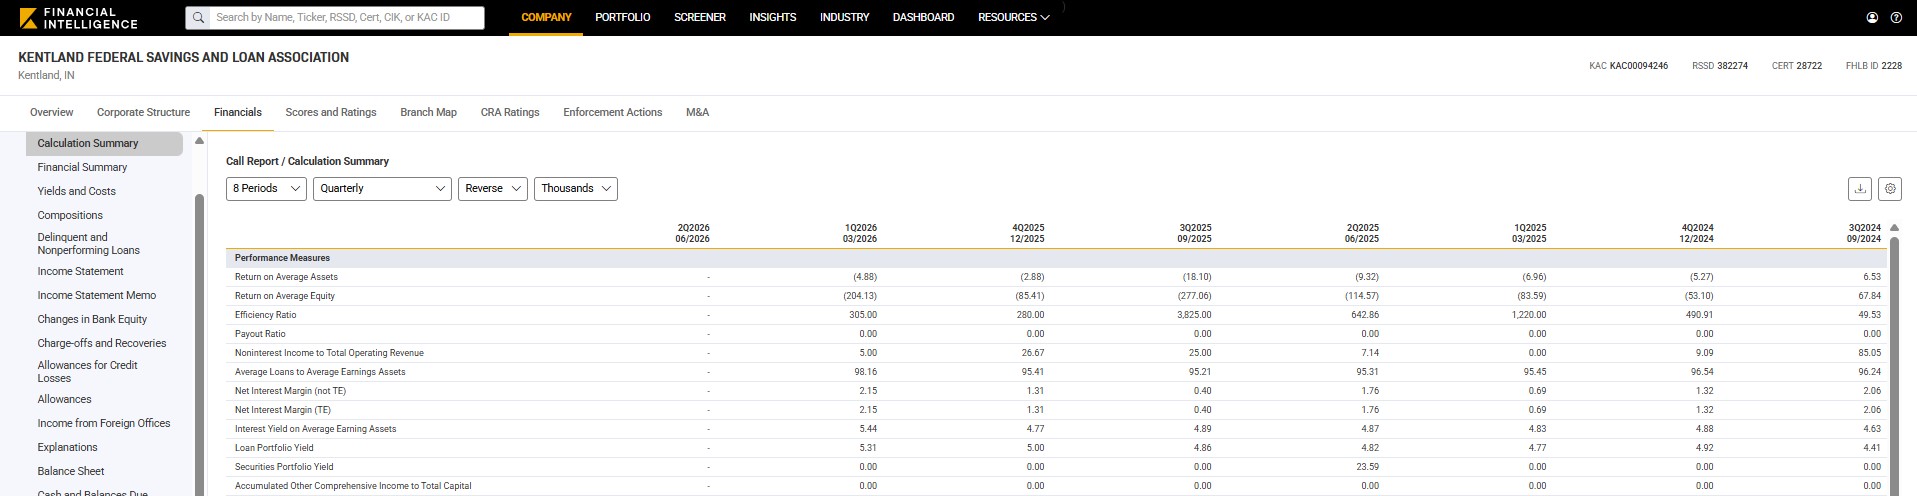Open Income Statement Memo report
This screenshot has height=496, width=1917.
[x=96, y=295]
